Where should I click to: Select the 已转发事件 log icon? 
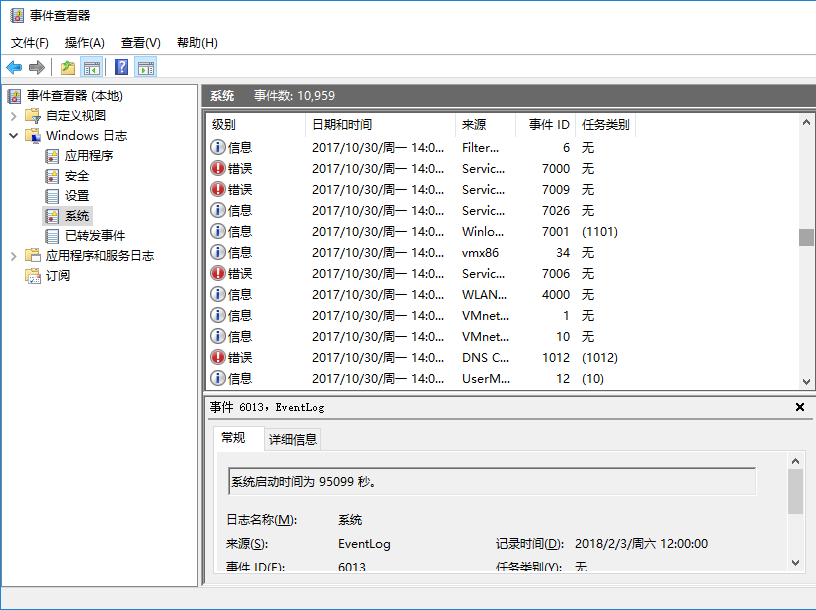[x=53, y=236]
